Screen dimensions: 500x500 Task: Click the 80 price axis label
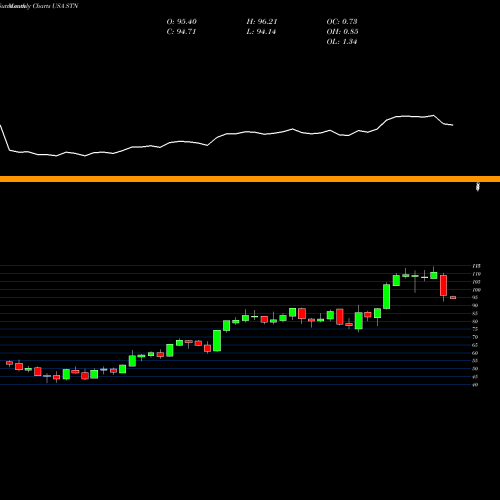pyautogui.click(x=475, y=321)
